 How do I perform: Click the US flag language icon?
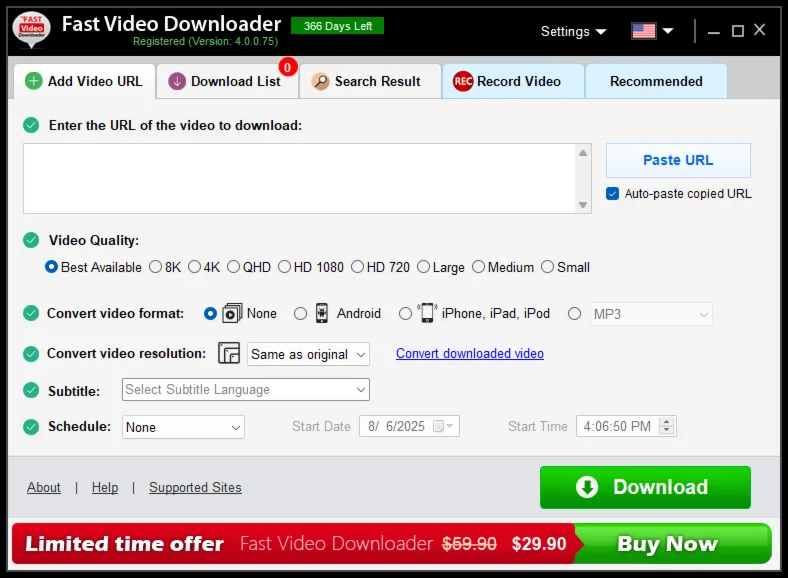(x=644, y=31)
